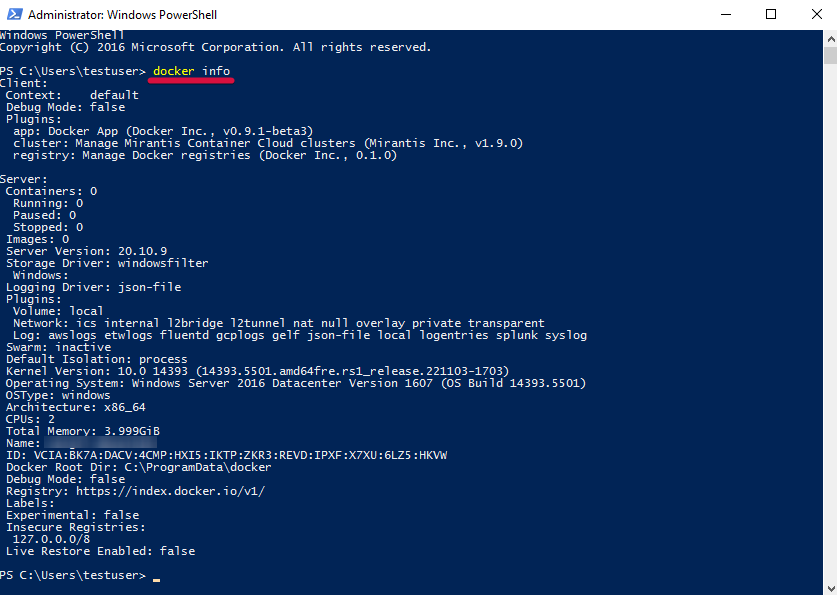Screen dimensions: 837x595
Task: Click the Server Version 20.10.9 line
Action: coord(86,251)
